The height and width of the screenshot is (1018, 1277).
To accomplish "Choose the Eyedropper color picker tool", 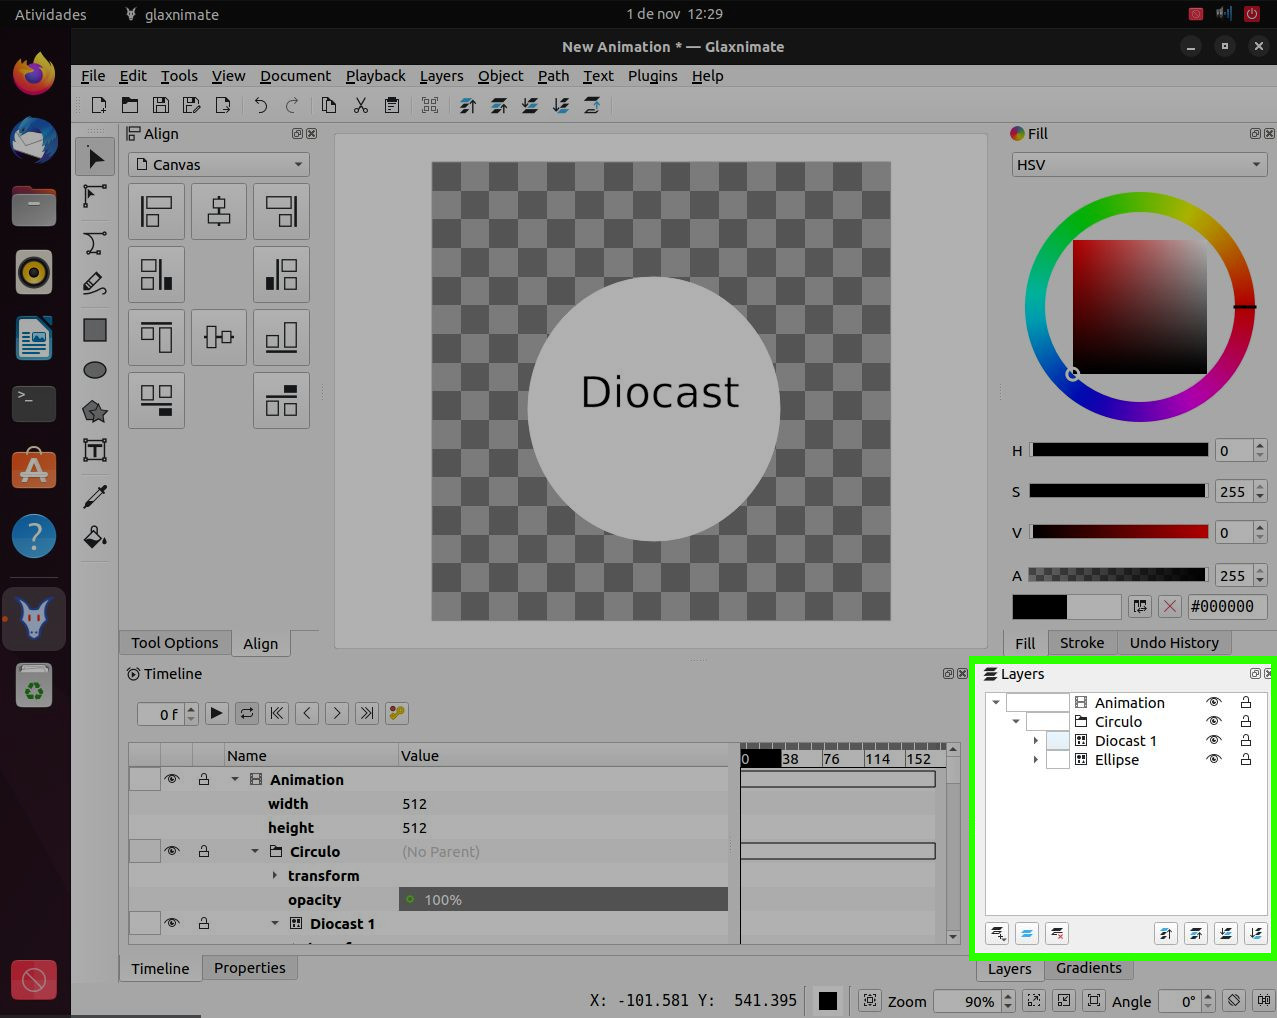I will pos(95,496).
